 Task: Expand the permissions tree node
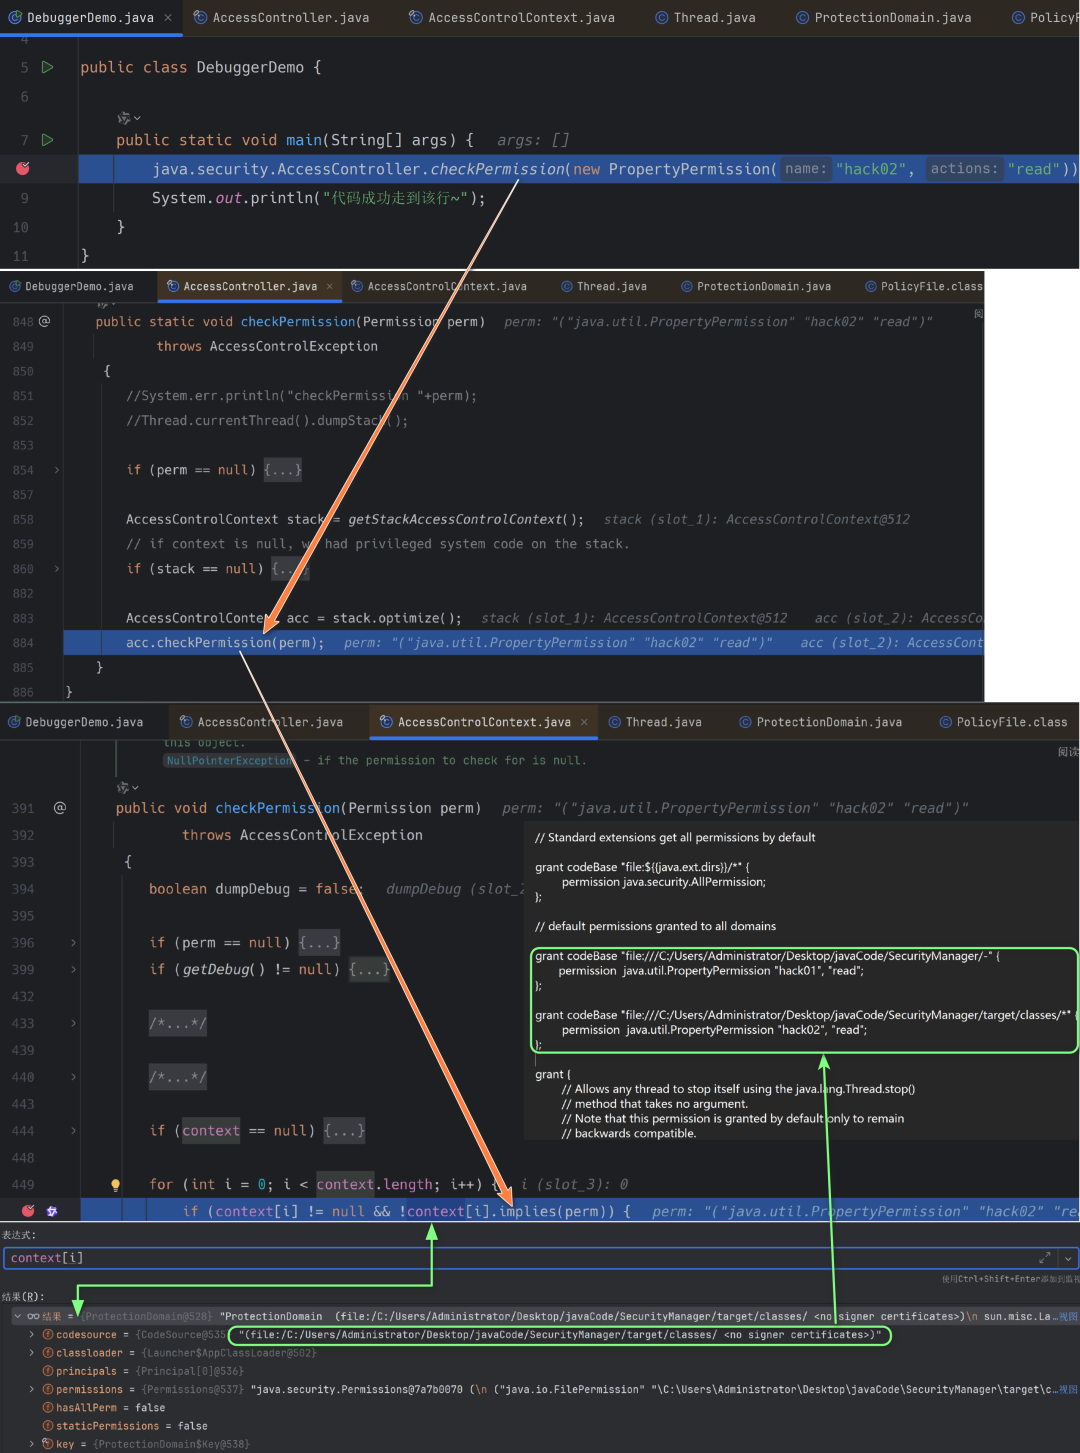click(x=31, y=1389)
